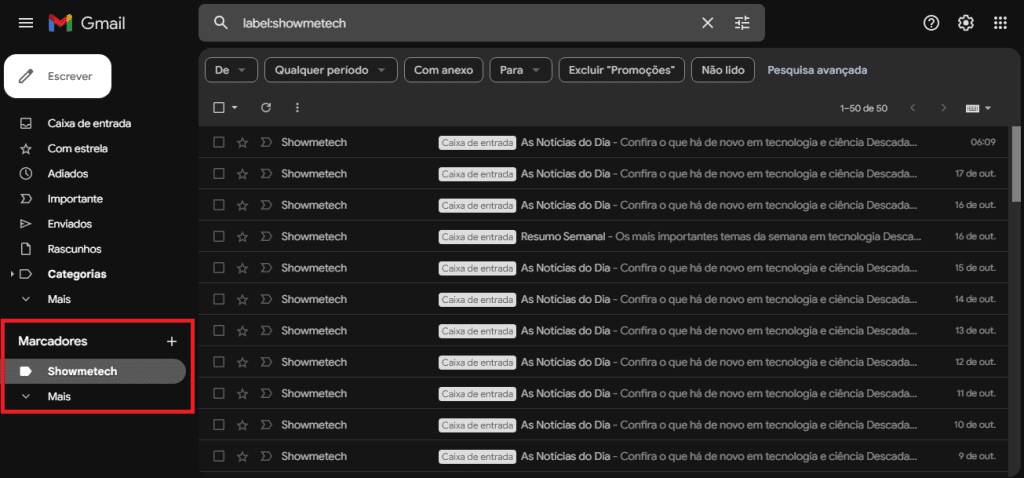Open Pesquisa avançada link

(817, 70)
